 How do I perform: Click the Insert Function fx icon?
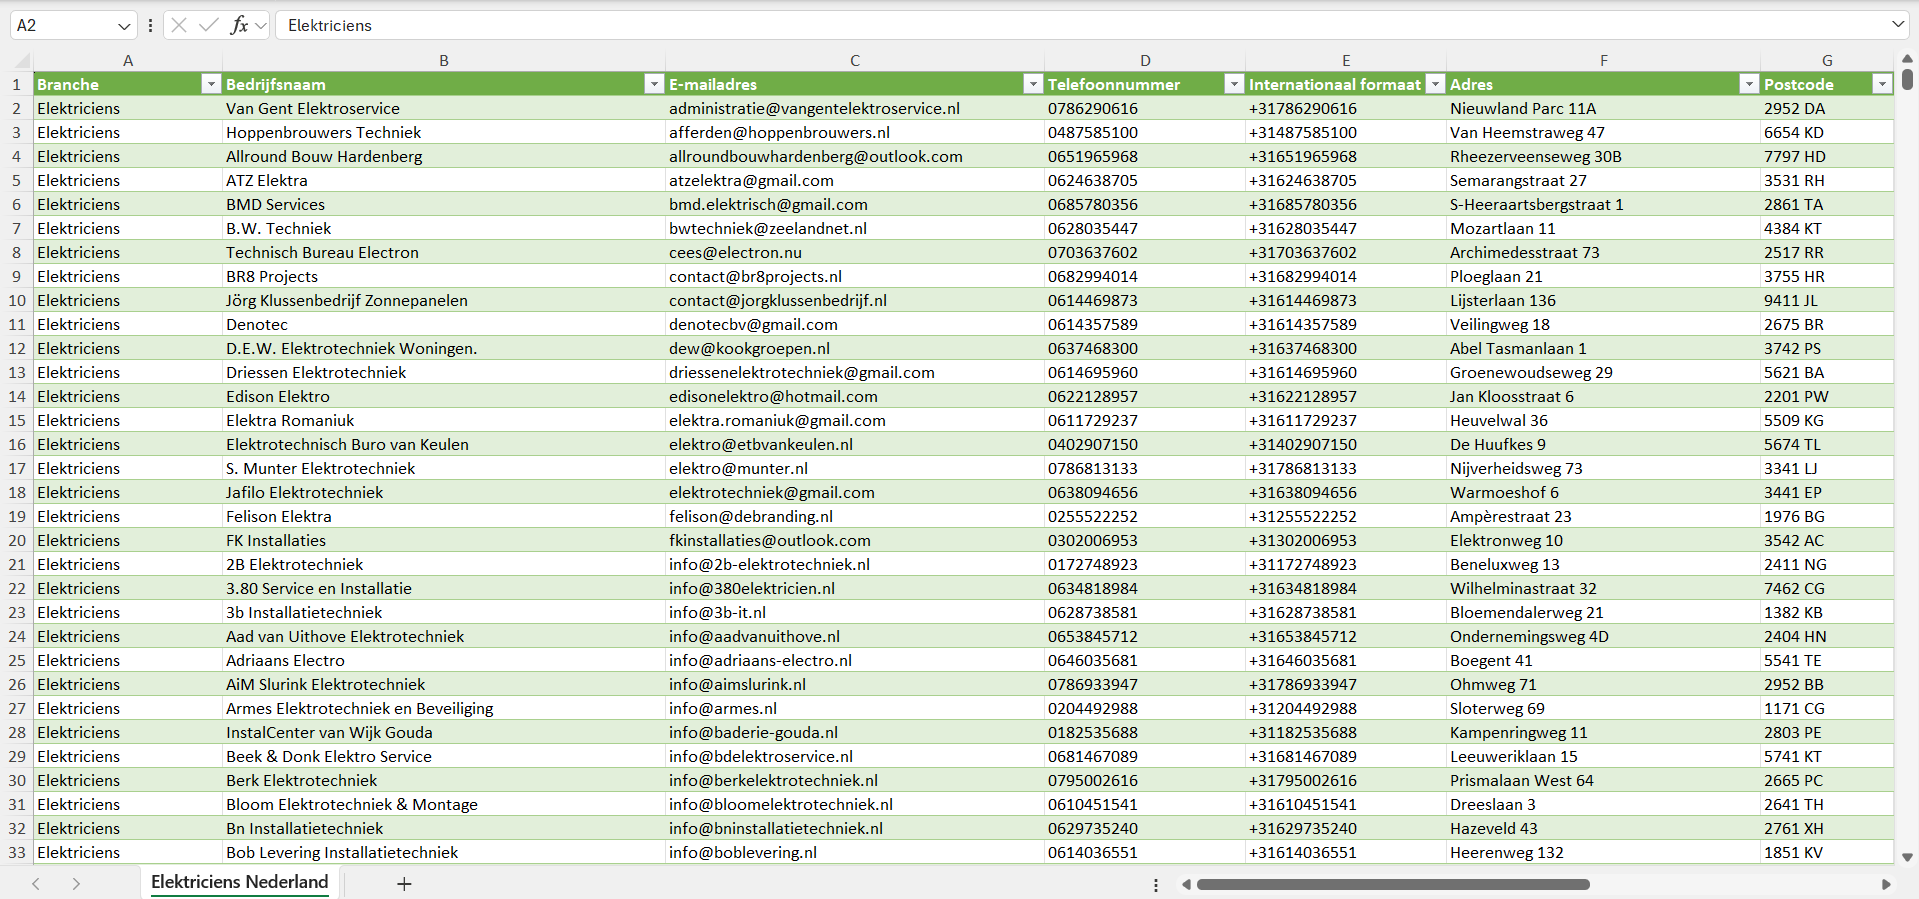click(239, 25)
